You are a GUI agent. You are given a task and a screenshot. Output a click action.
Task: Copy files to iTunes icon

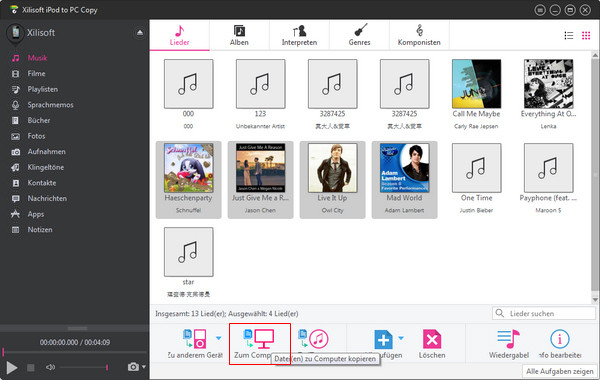click(313, 339)
